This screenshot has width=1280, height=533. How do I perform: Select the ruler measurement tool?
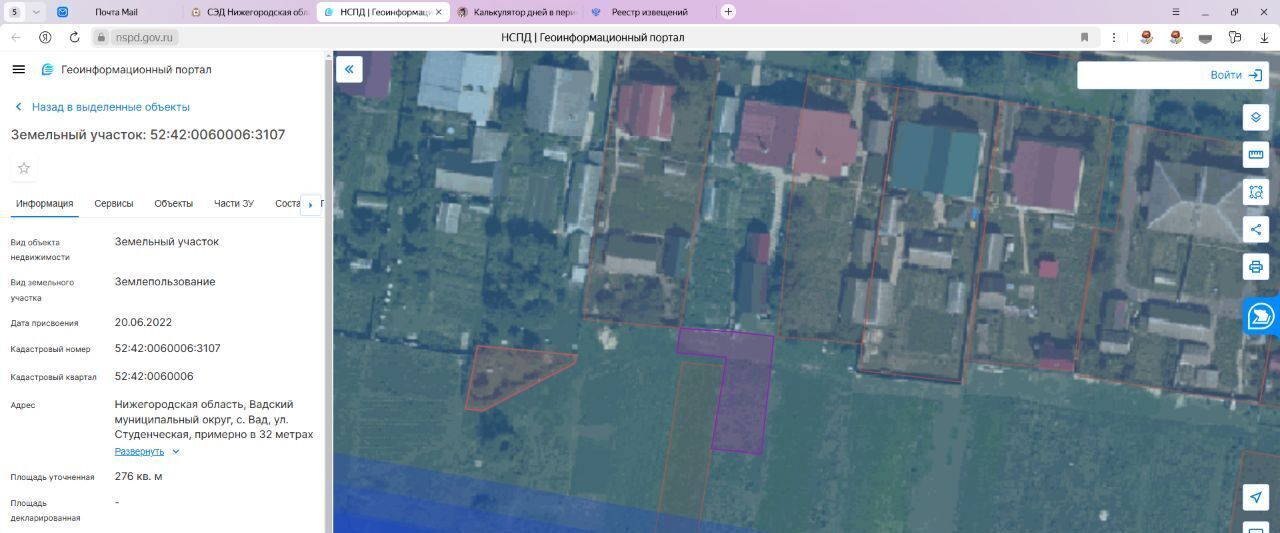[1256, 154]
